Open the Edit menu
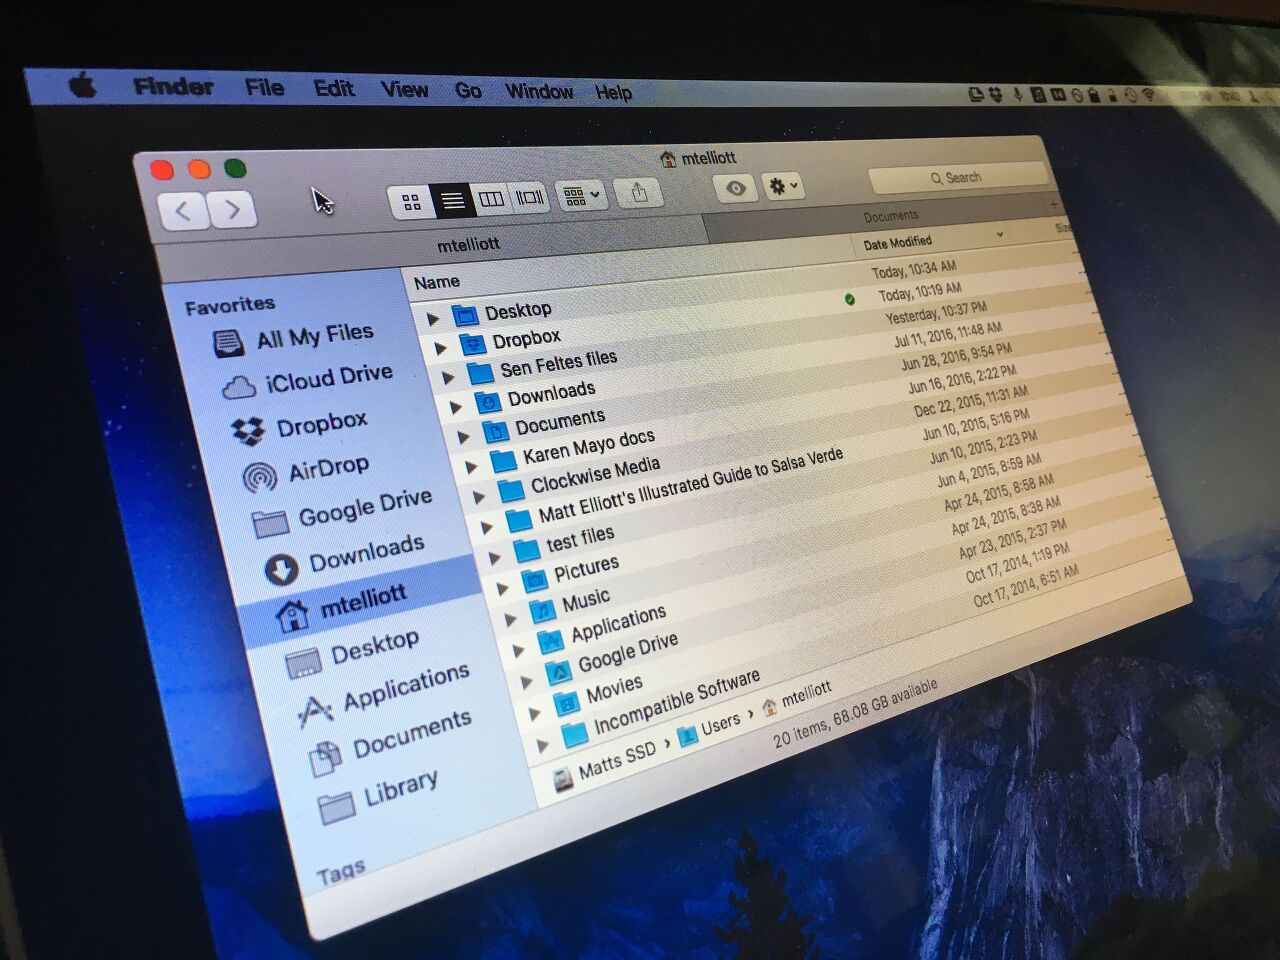This screenshot has height=960, width=1280. (333, 89)
